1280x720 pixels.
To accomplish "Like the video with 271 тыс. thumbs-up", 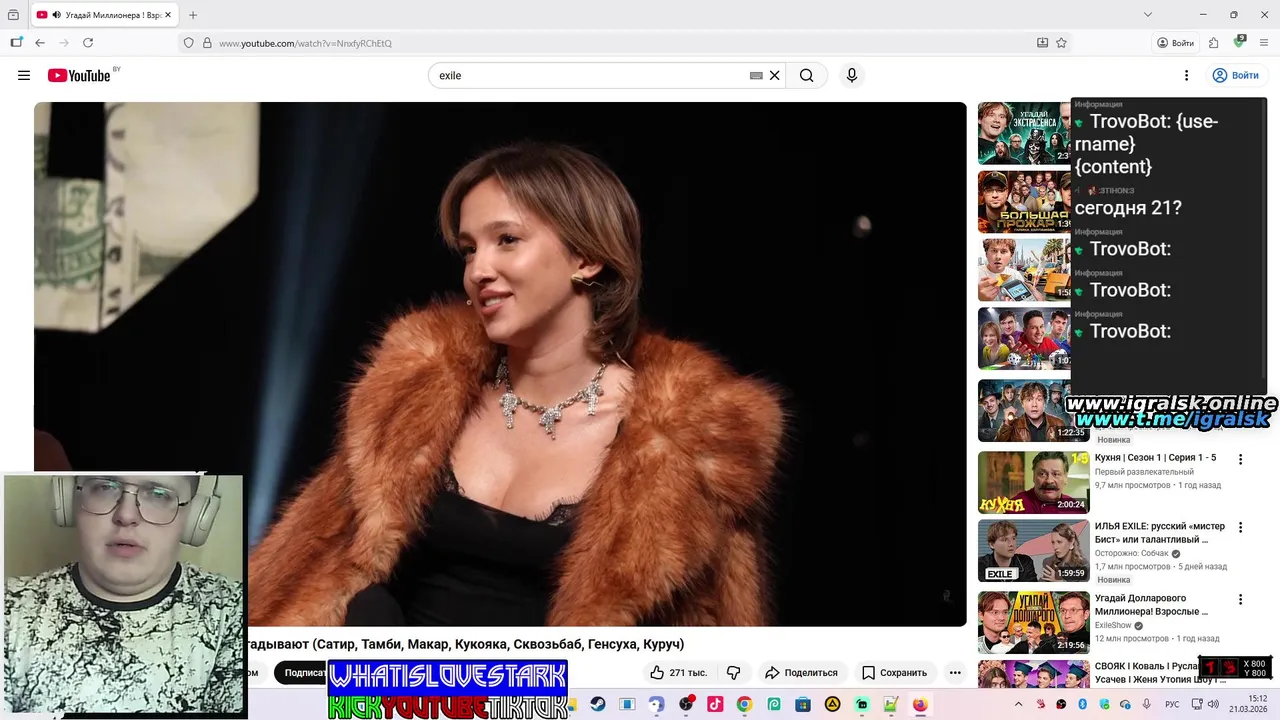I will pyautogui.click(x=678, y=672).
